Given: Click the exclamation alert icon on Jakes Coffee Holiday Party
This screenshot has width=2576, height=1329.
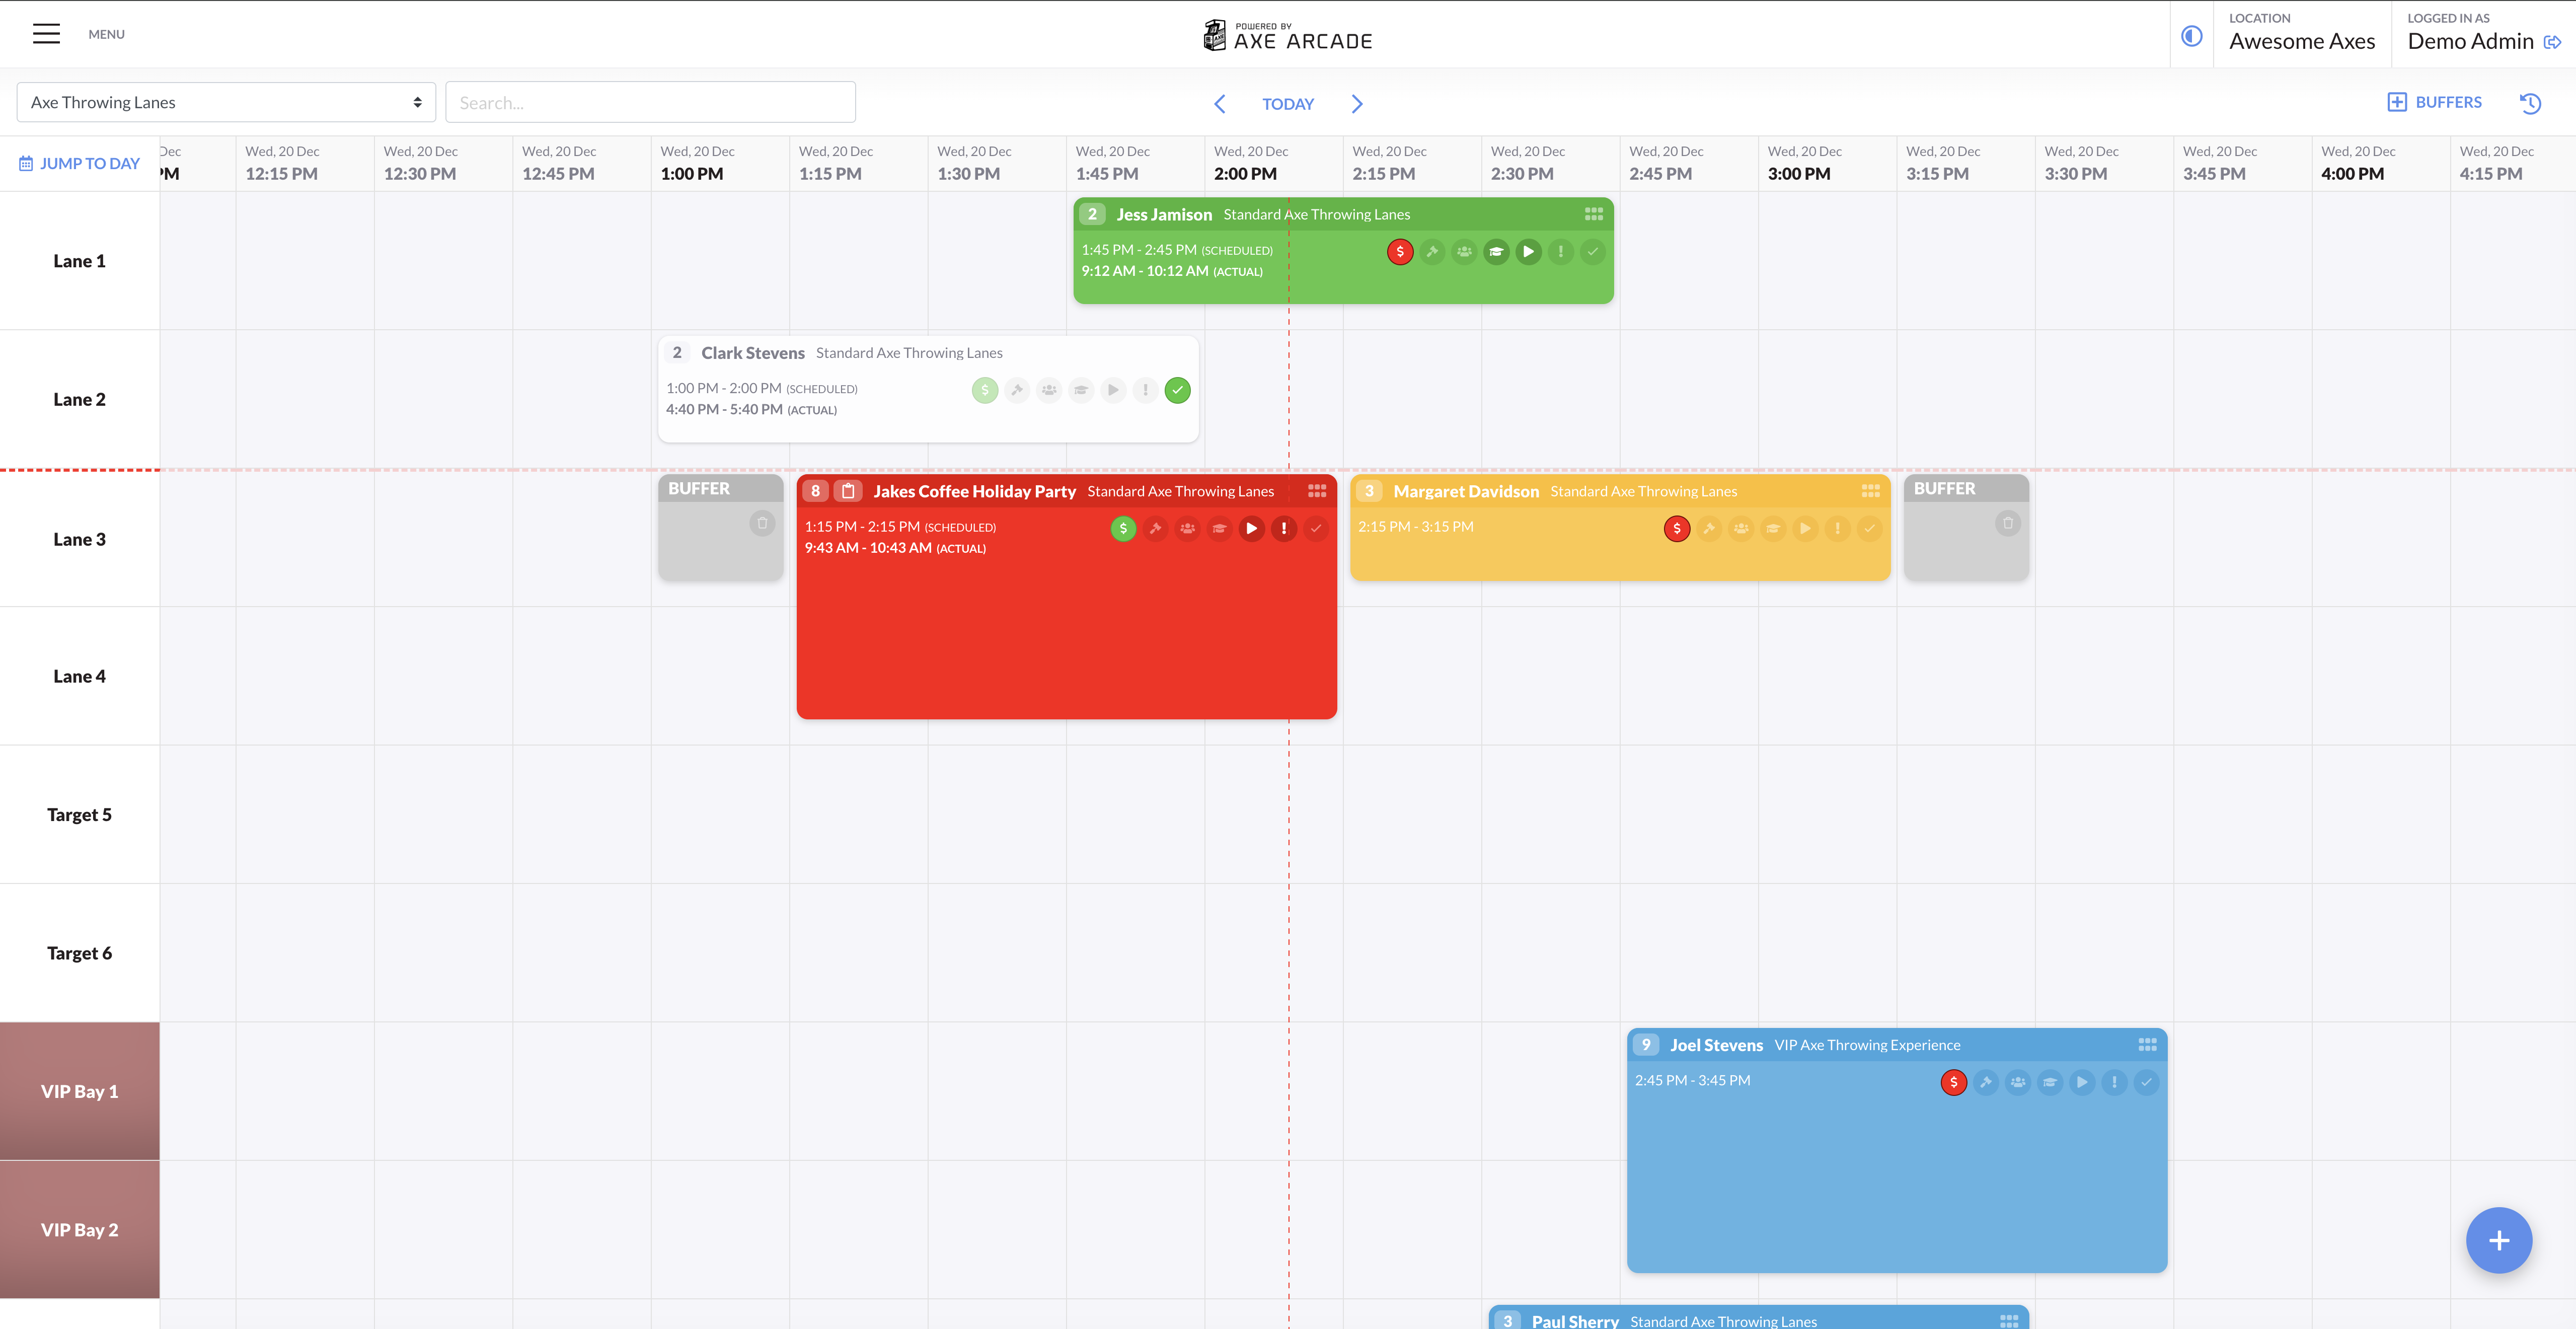Looking at the screenshot, I should point(1283,529).
